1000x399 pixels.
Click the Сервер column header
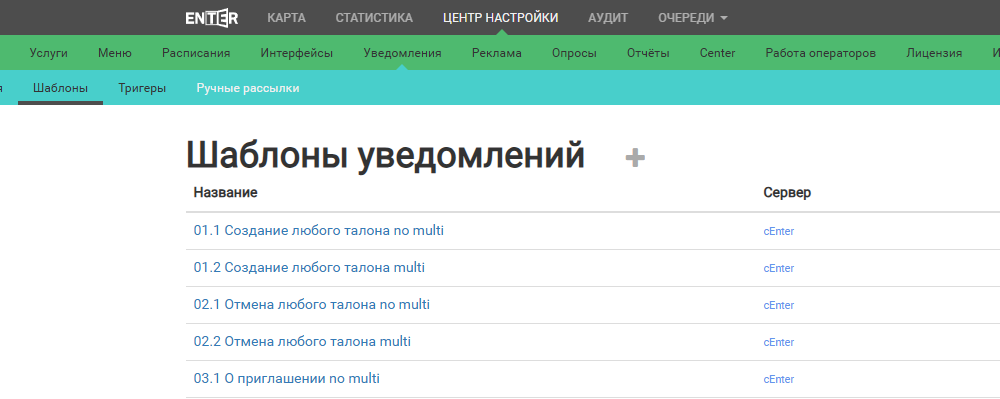(787, 192)
